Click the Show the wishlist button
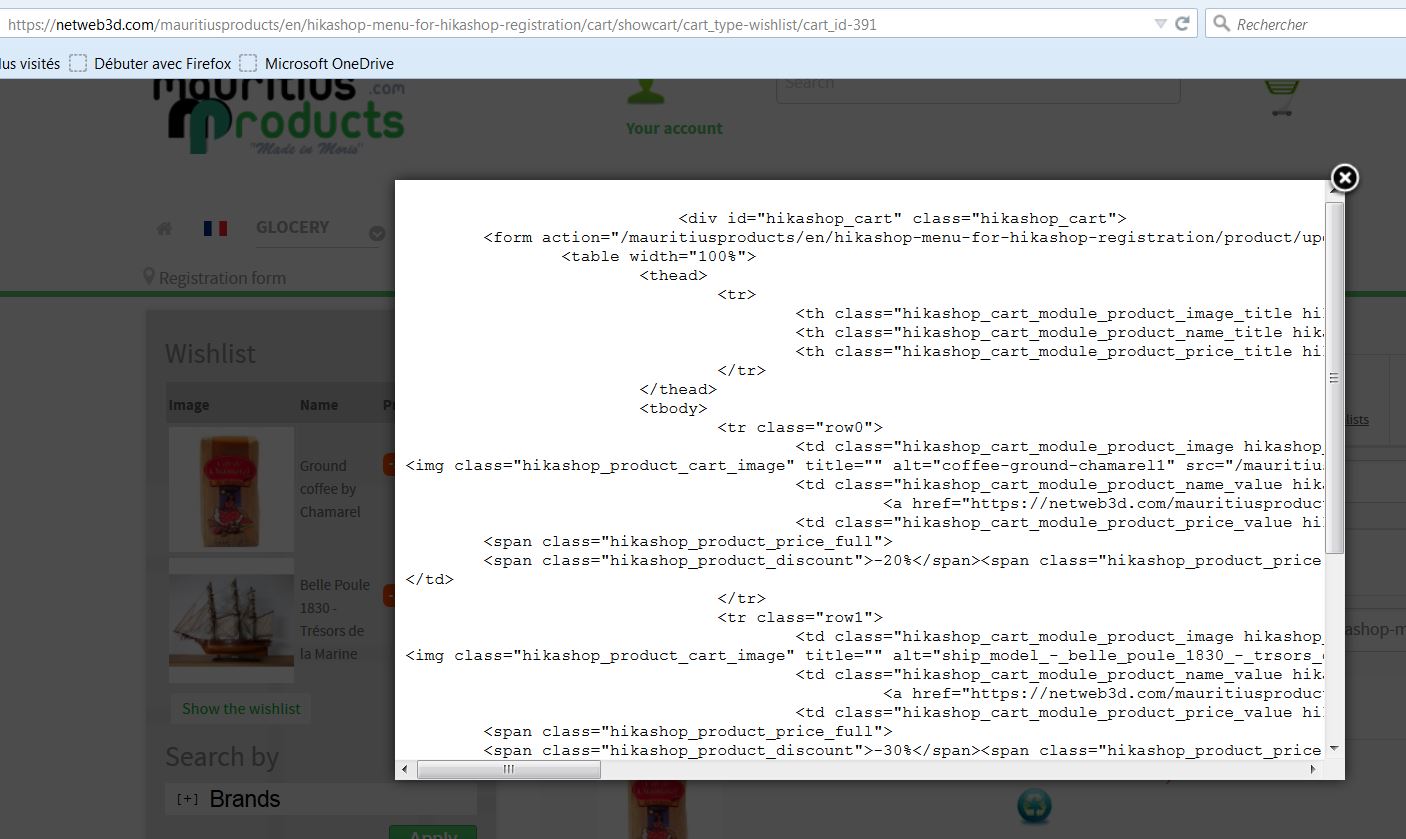Image resolution: width=1406 pixels, height=839 pixels. 241,709
